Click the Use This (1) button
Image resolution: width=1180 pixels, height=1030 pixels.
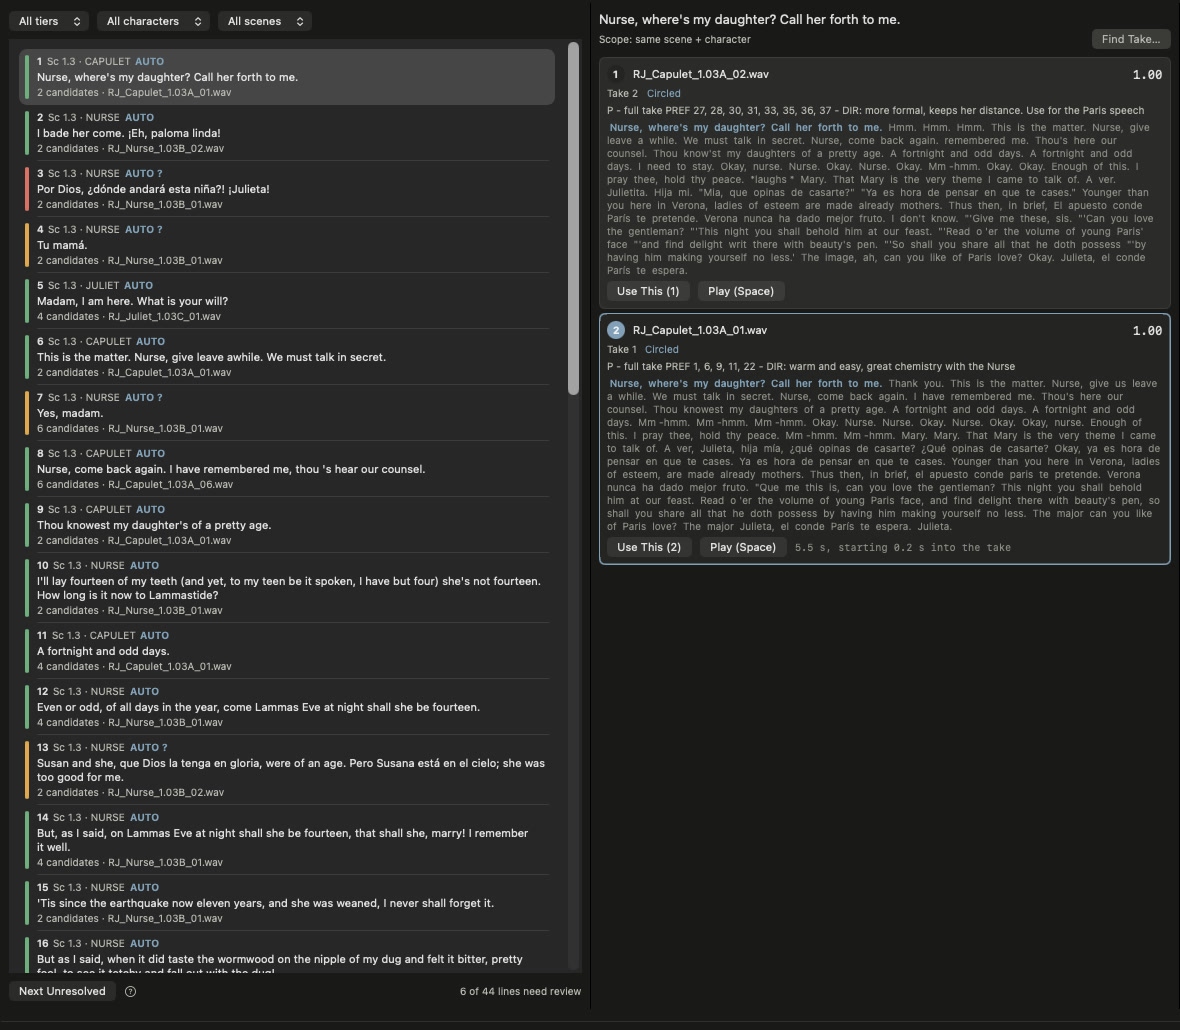(648, 291)
